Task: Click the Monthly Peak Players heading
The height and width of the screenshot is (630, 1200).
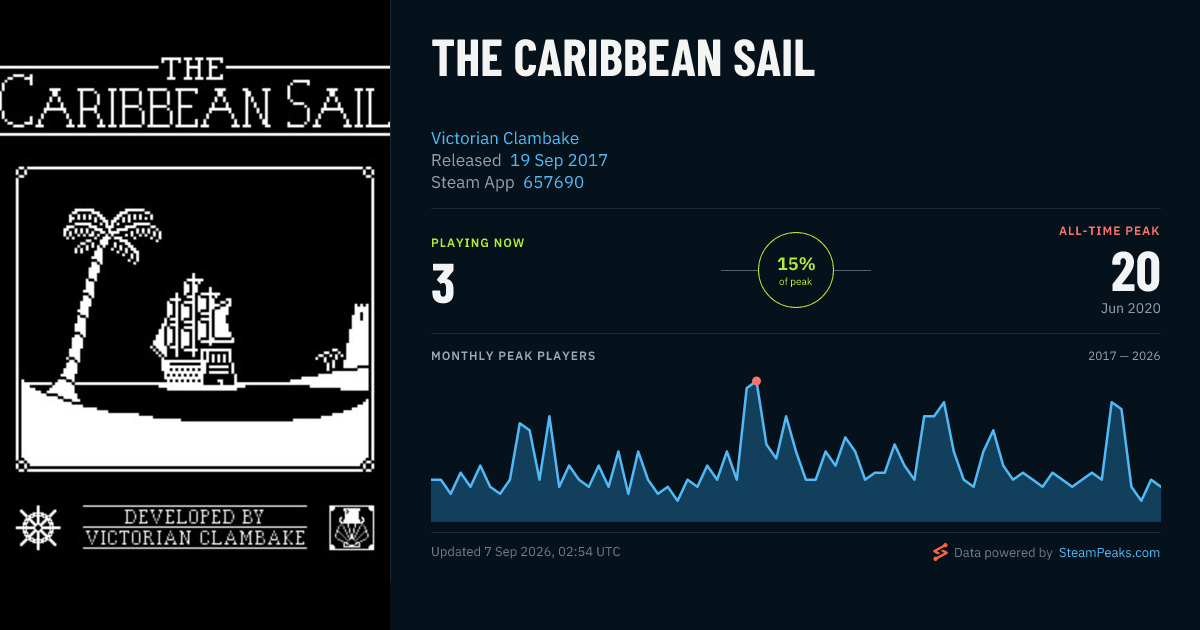Action: pyautogui.click(x=513, y=356)
